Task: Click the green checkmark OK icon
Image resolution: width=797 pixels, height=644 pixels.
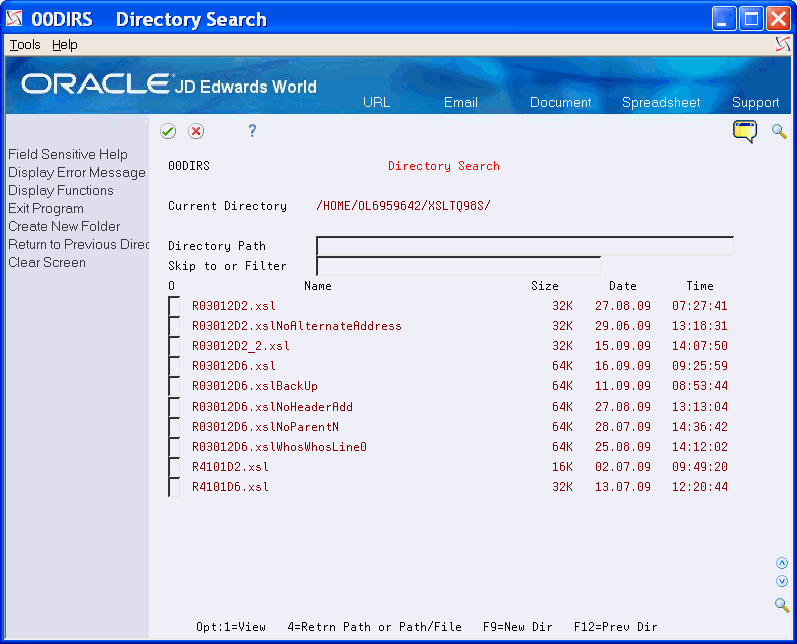Action: pos(168,131)
